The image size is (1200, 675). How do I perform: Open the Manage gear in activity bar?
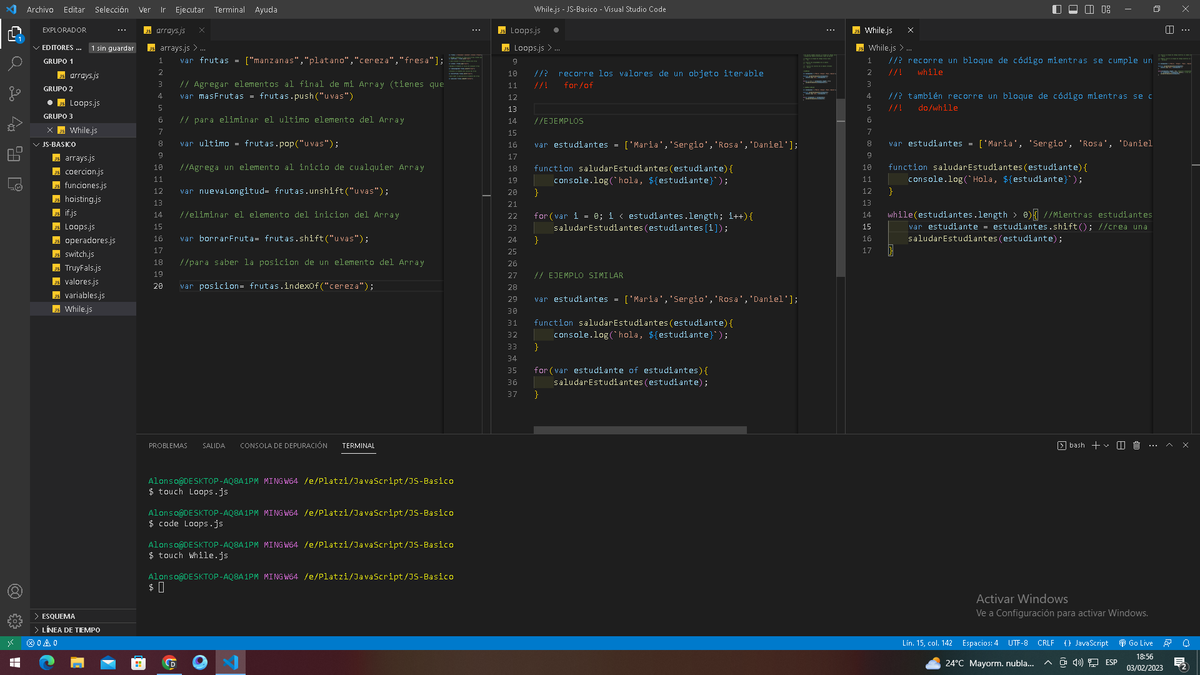point(15,621)
